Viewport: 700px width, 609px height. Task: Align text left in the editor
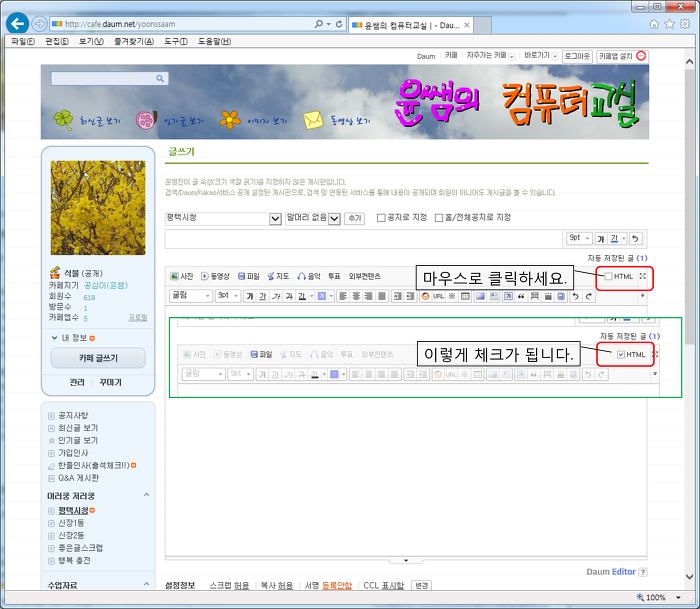click(343, 296)
